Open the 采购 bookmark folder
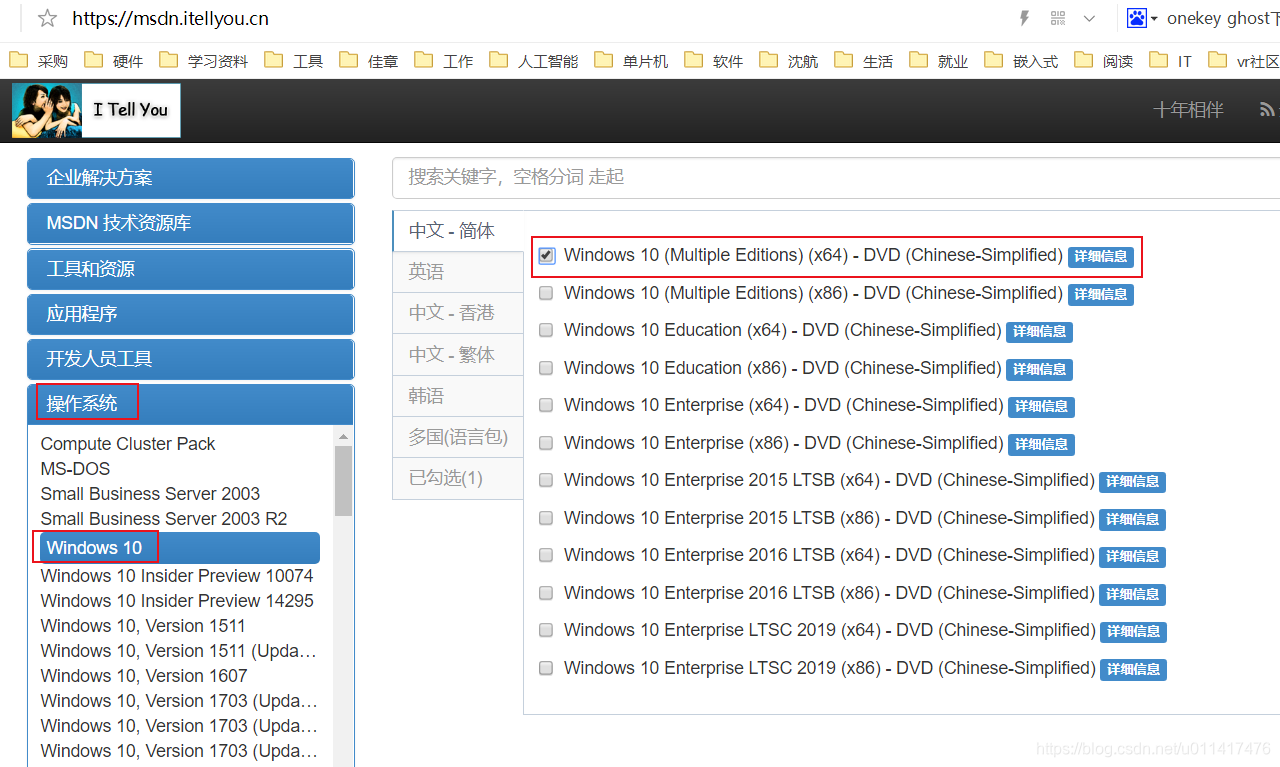Screen dimensions: 1280x767 39,61
